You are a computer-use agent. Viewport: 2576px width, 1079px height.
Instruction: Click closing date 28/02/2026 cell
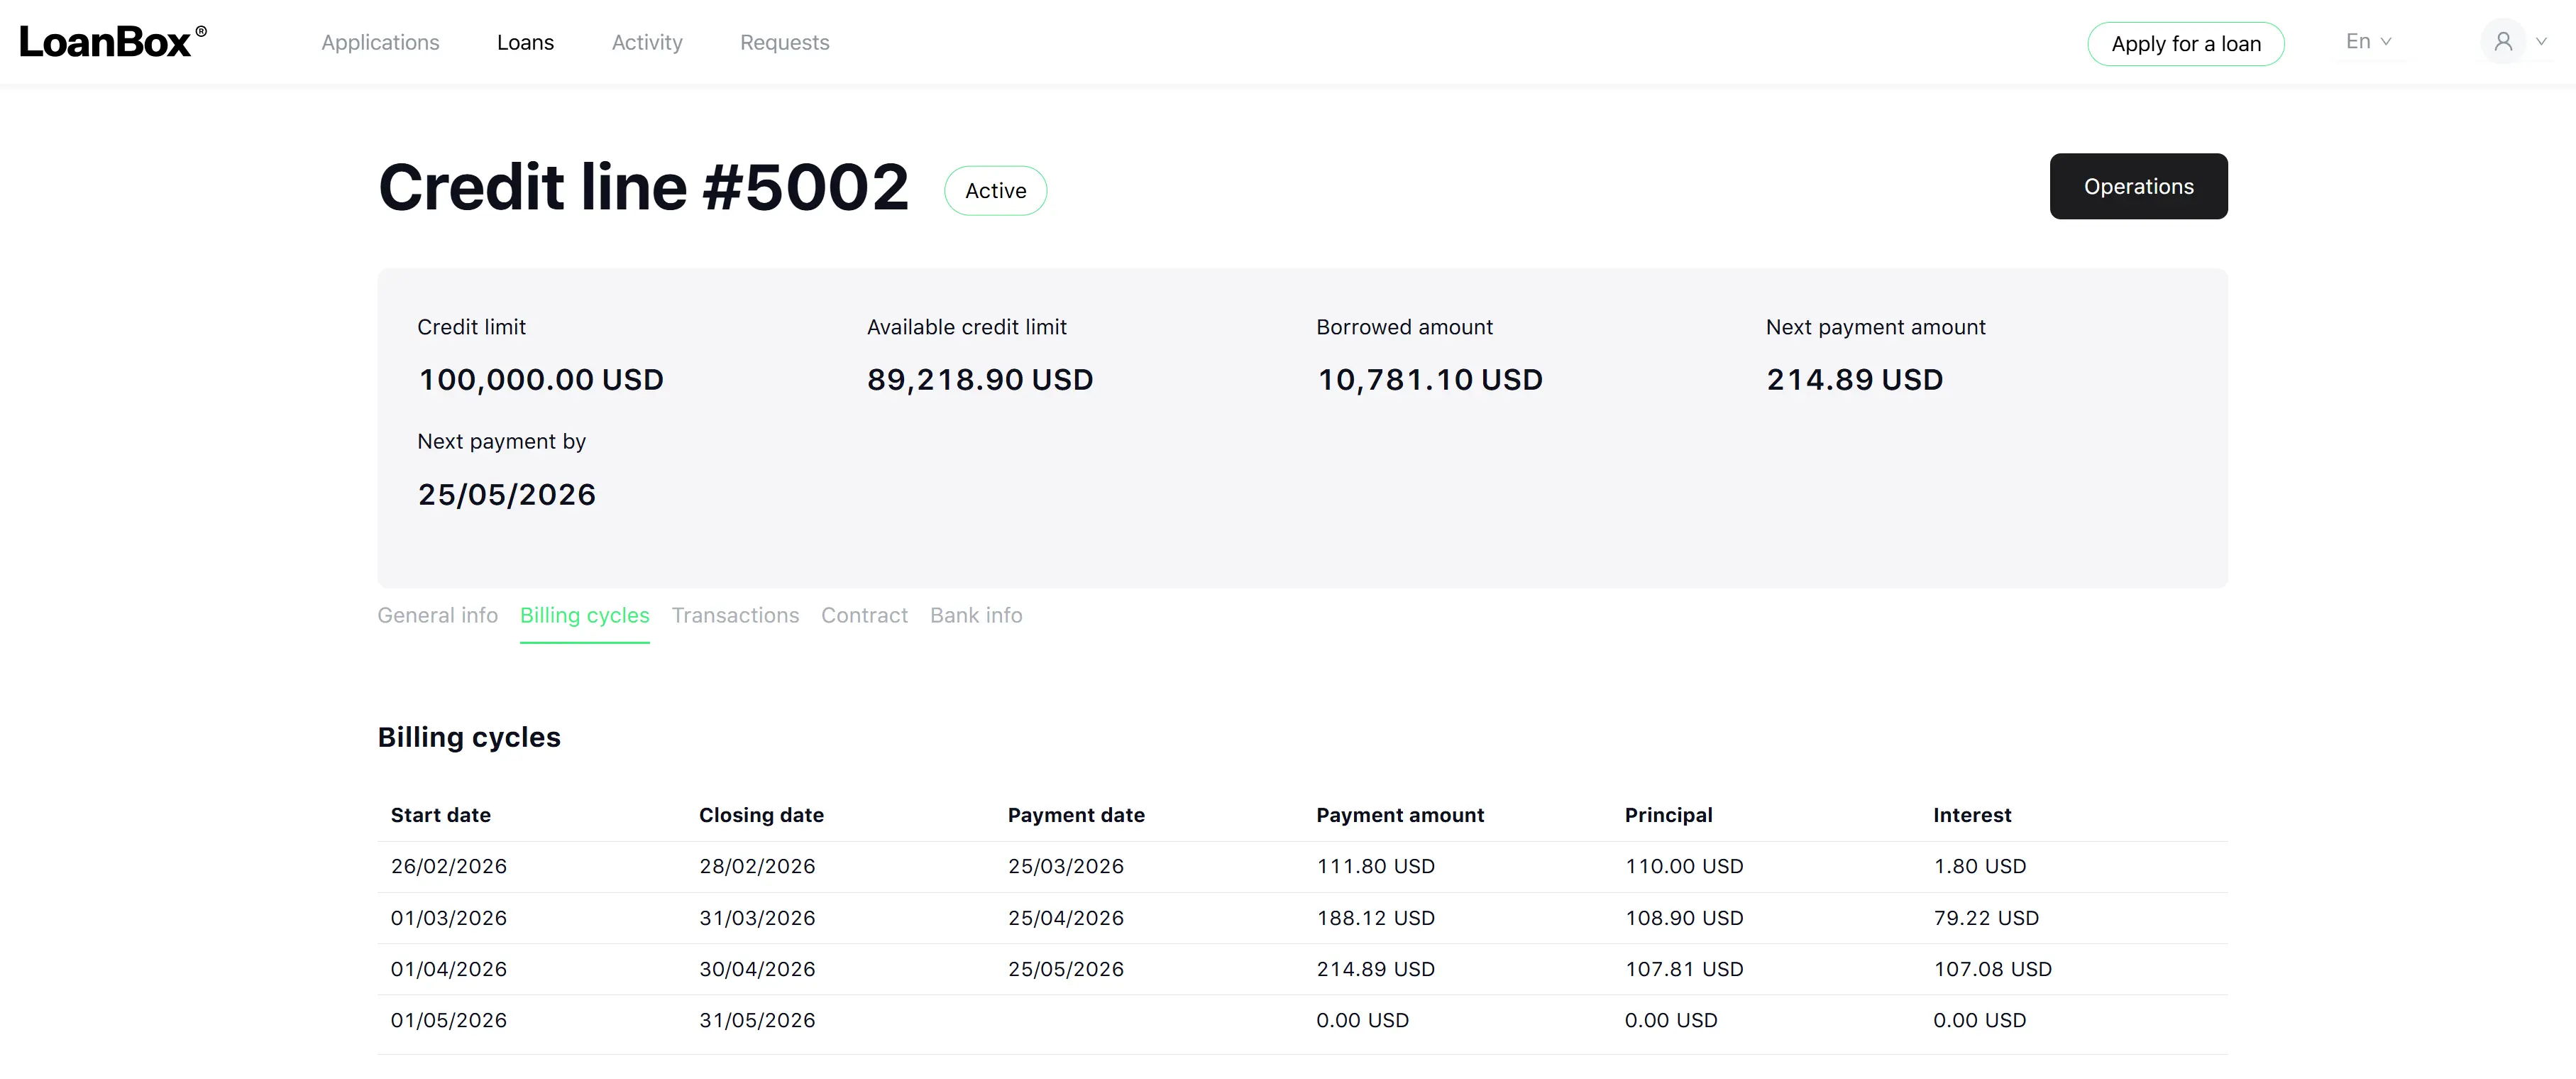pos(757,866)
